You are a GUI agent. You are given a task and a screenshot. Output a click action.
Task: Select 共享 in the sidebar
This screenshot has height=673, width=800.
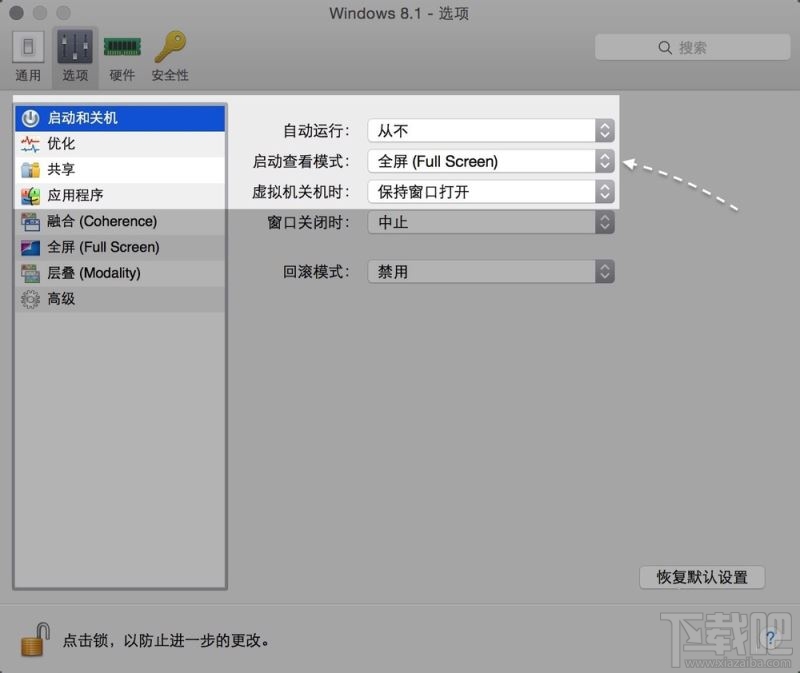click(x=120, y=169)
